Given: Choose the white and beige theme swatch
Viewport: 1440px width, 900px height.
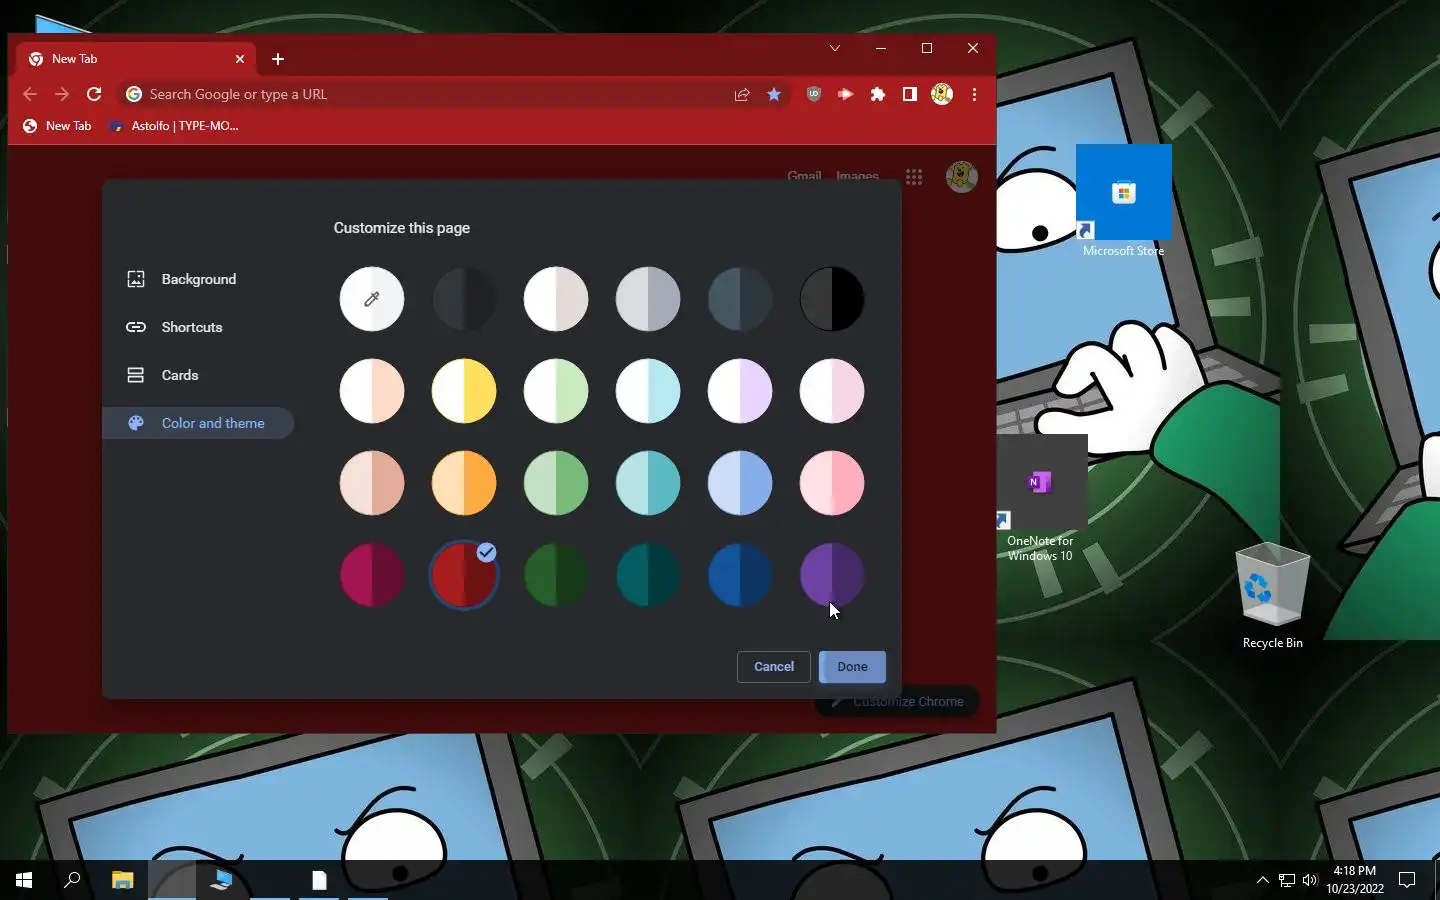Looking at the screenshot, I should pos(556,299).
